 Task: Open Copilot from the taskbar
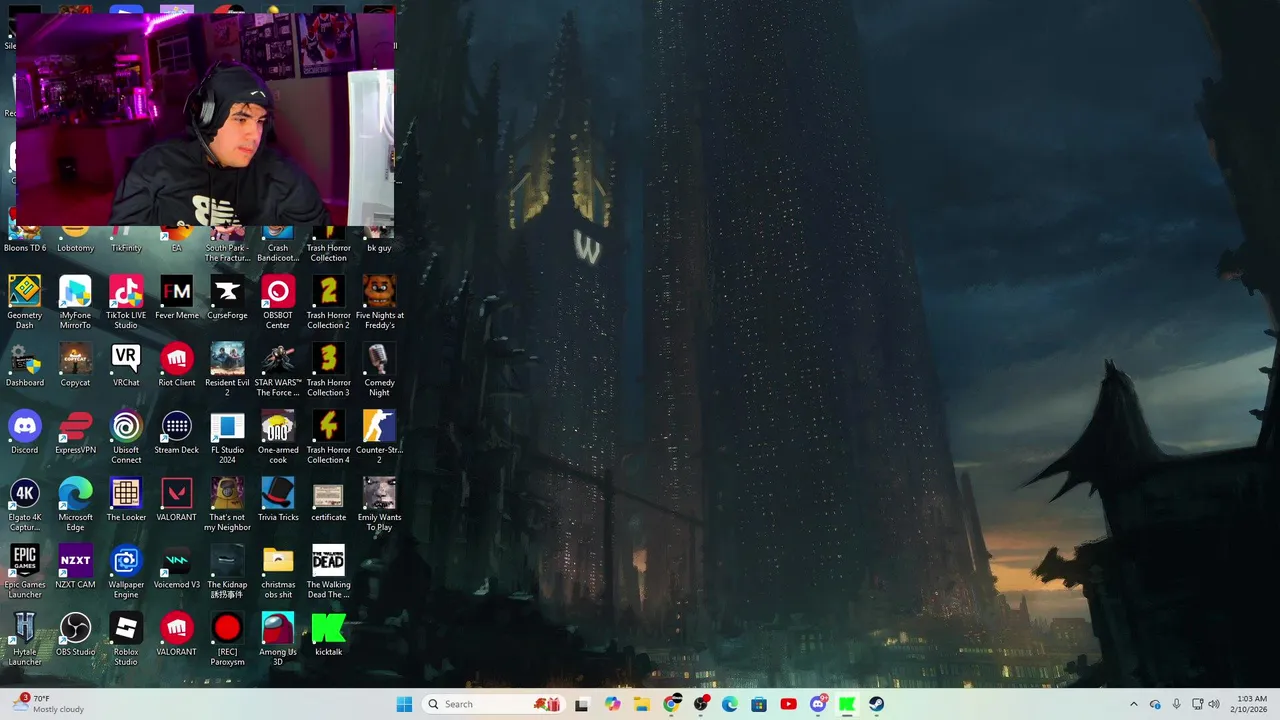coord(612,704)
